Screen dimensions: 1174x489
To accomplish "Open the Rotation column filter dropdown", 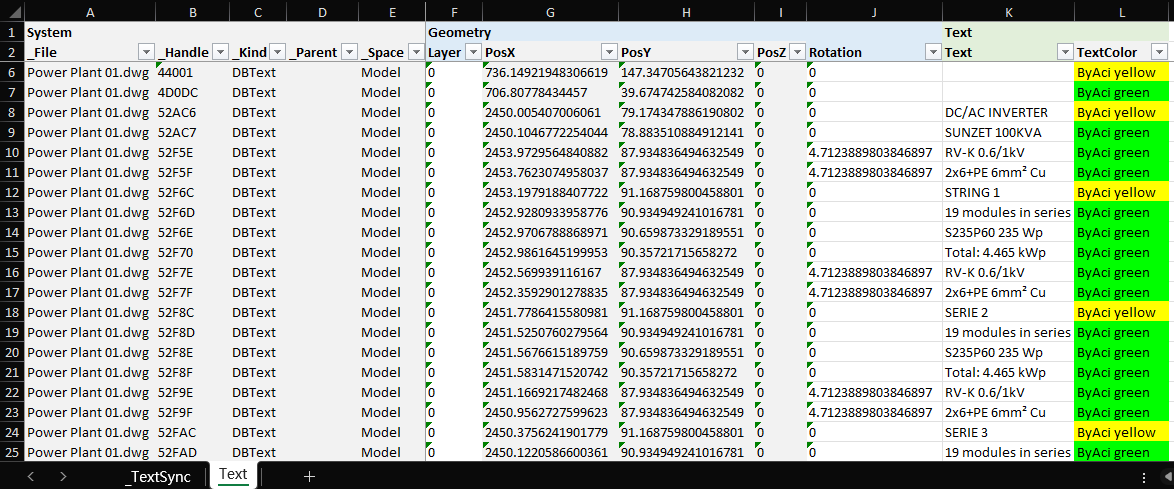I will click(x=933, y=52).
